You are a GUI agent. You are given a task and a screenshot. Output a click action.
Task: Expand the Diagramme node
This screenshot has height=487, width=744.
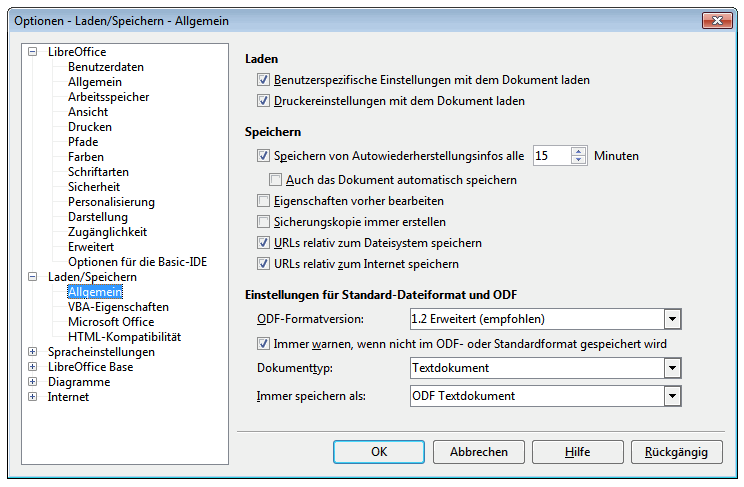coord(32,382)
